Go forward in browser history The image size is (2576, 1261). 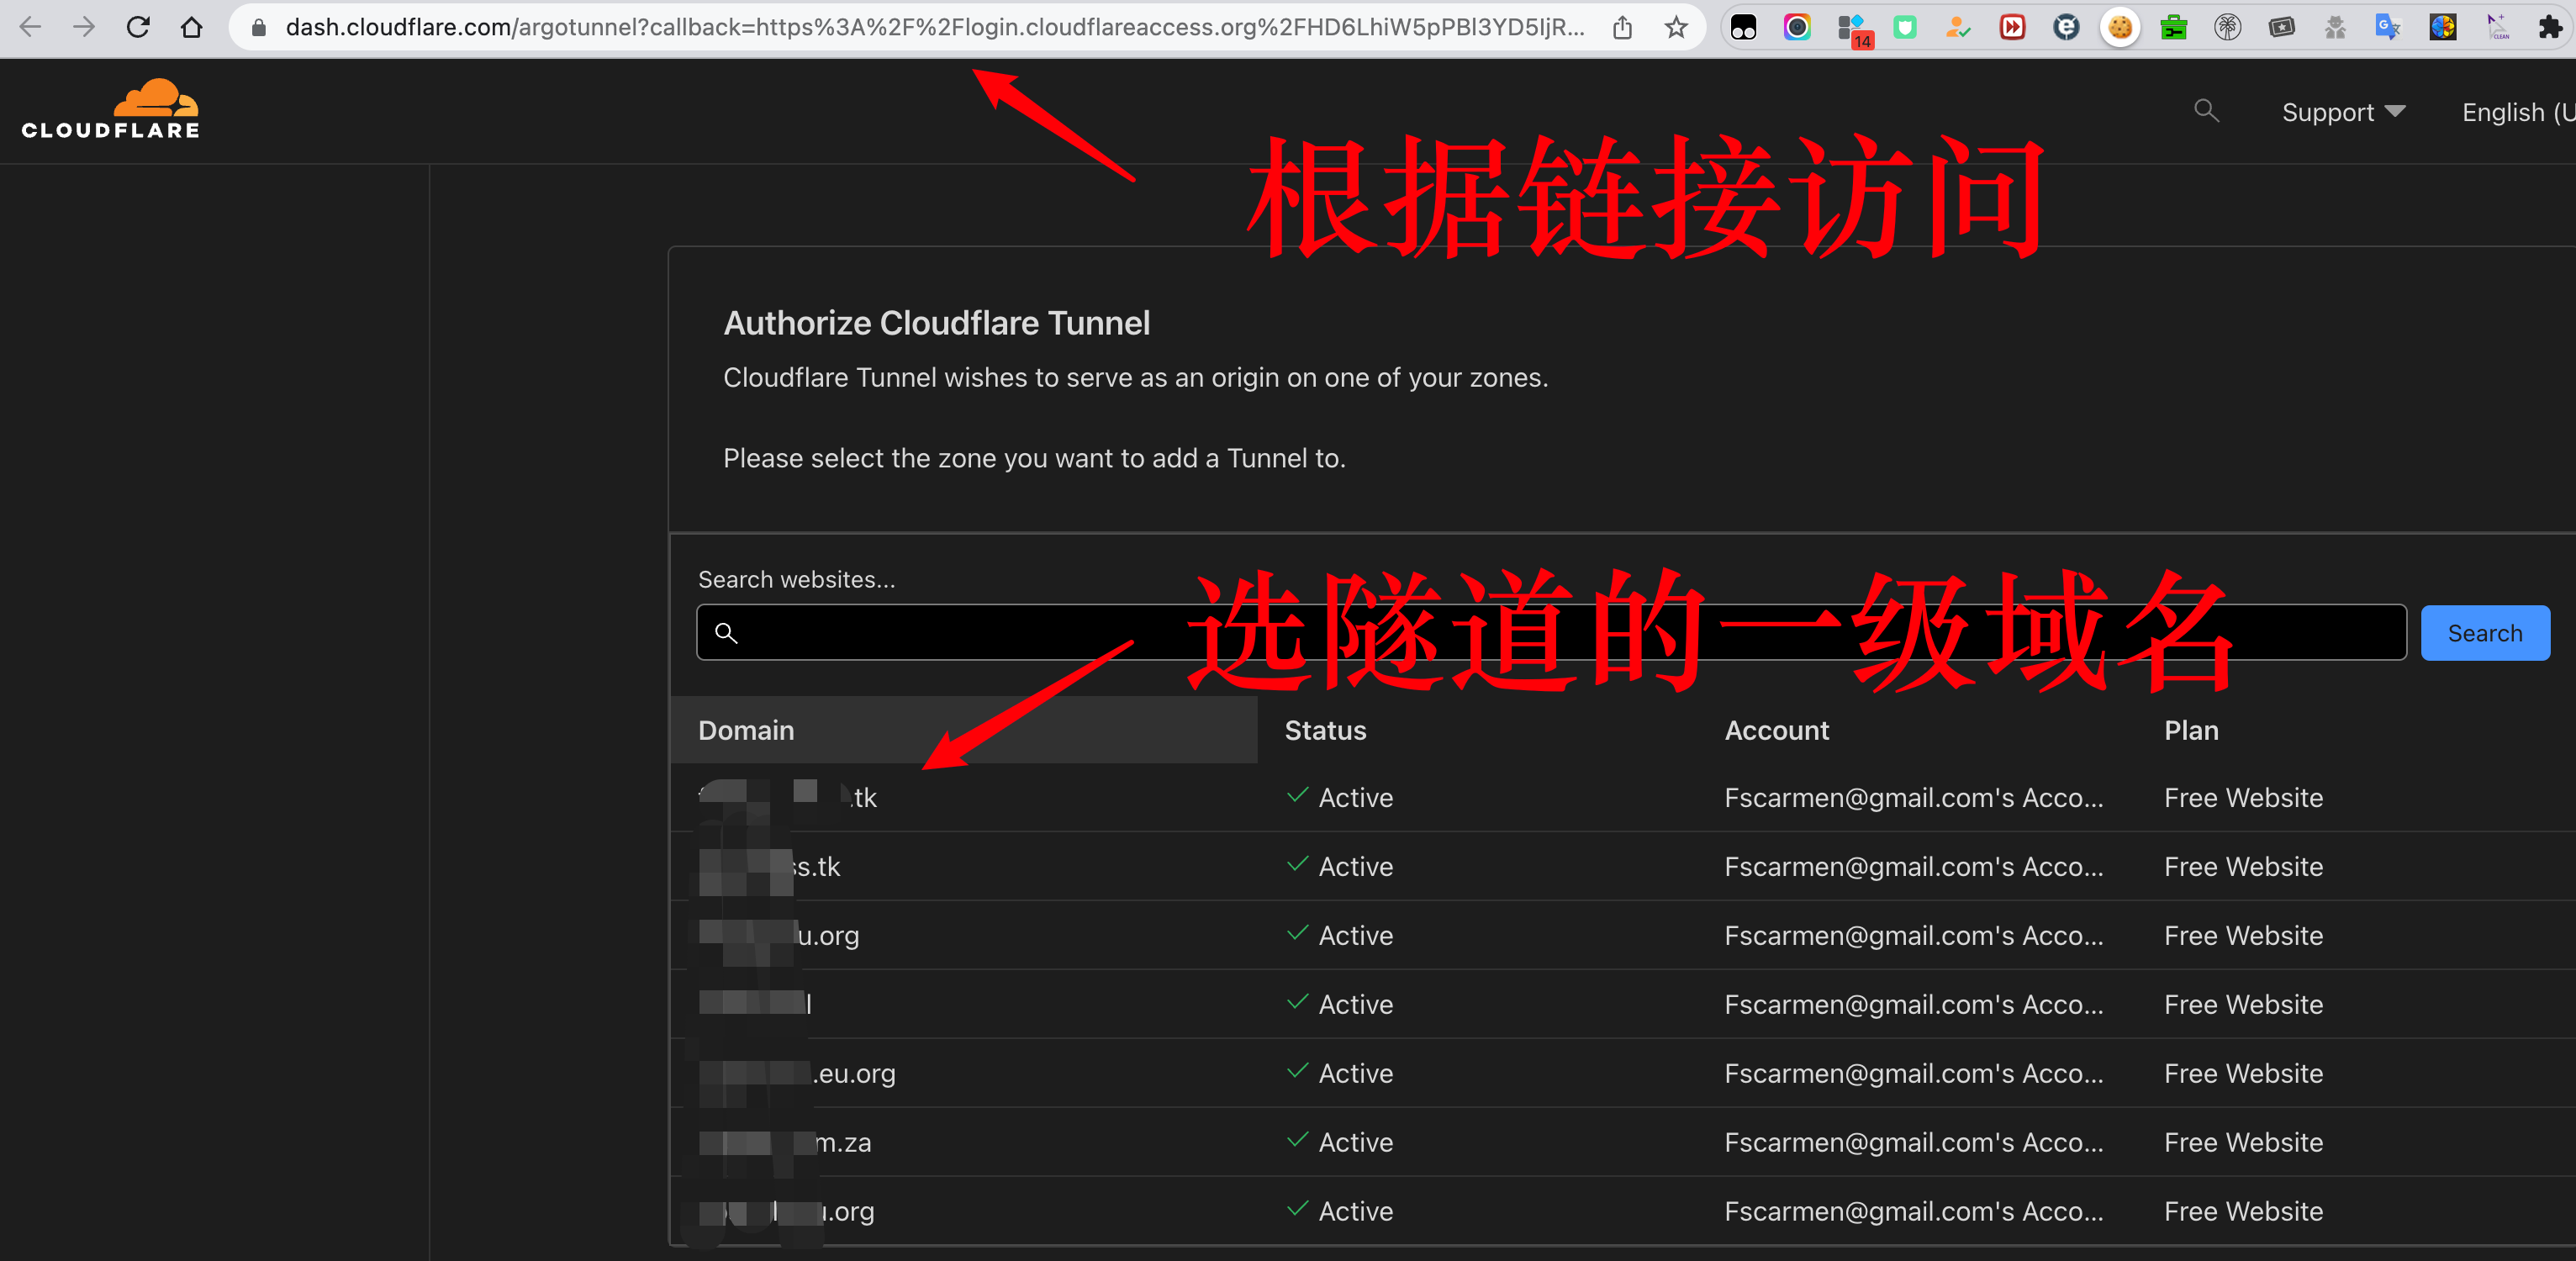point(84,27)
